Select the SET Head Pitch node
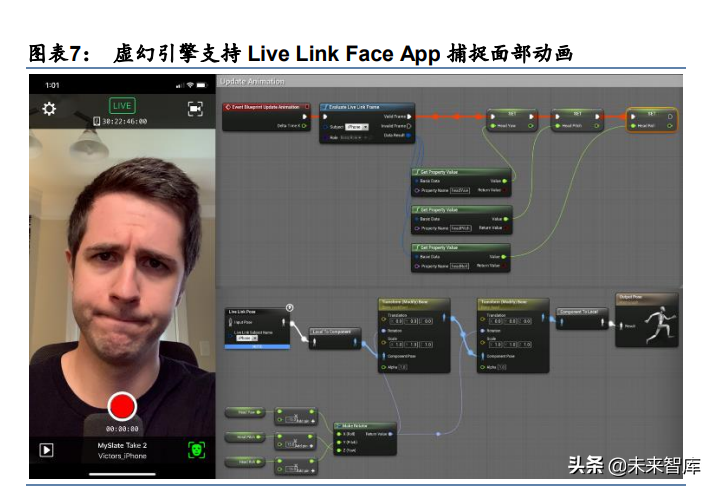The image size is (715, 490). coord(577,120)
